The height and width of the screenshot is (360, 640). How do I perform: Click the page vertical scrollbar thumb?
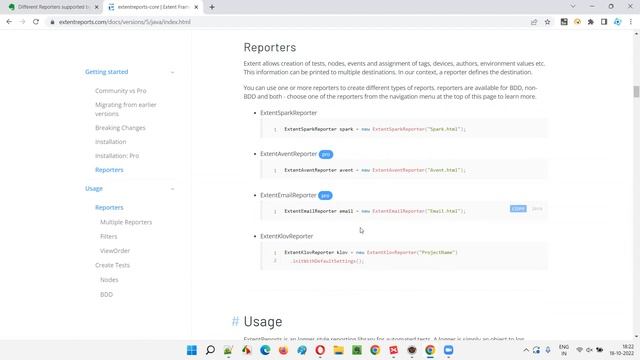pos(636,91)
